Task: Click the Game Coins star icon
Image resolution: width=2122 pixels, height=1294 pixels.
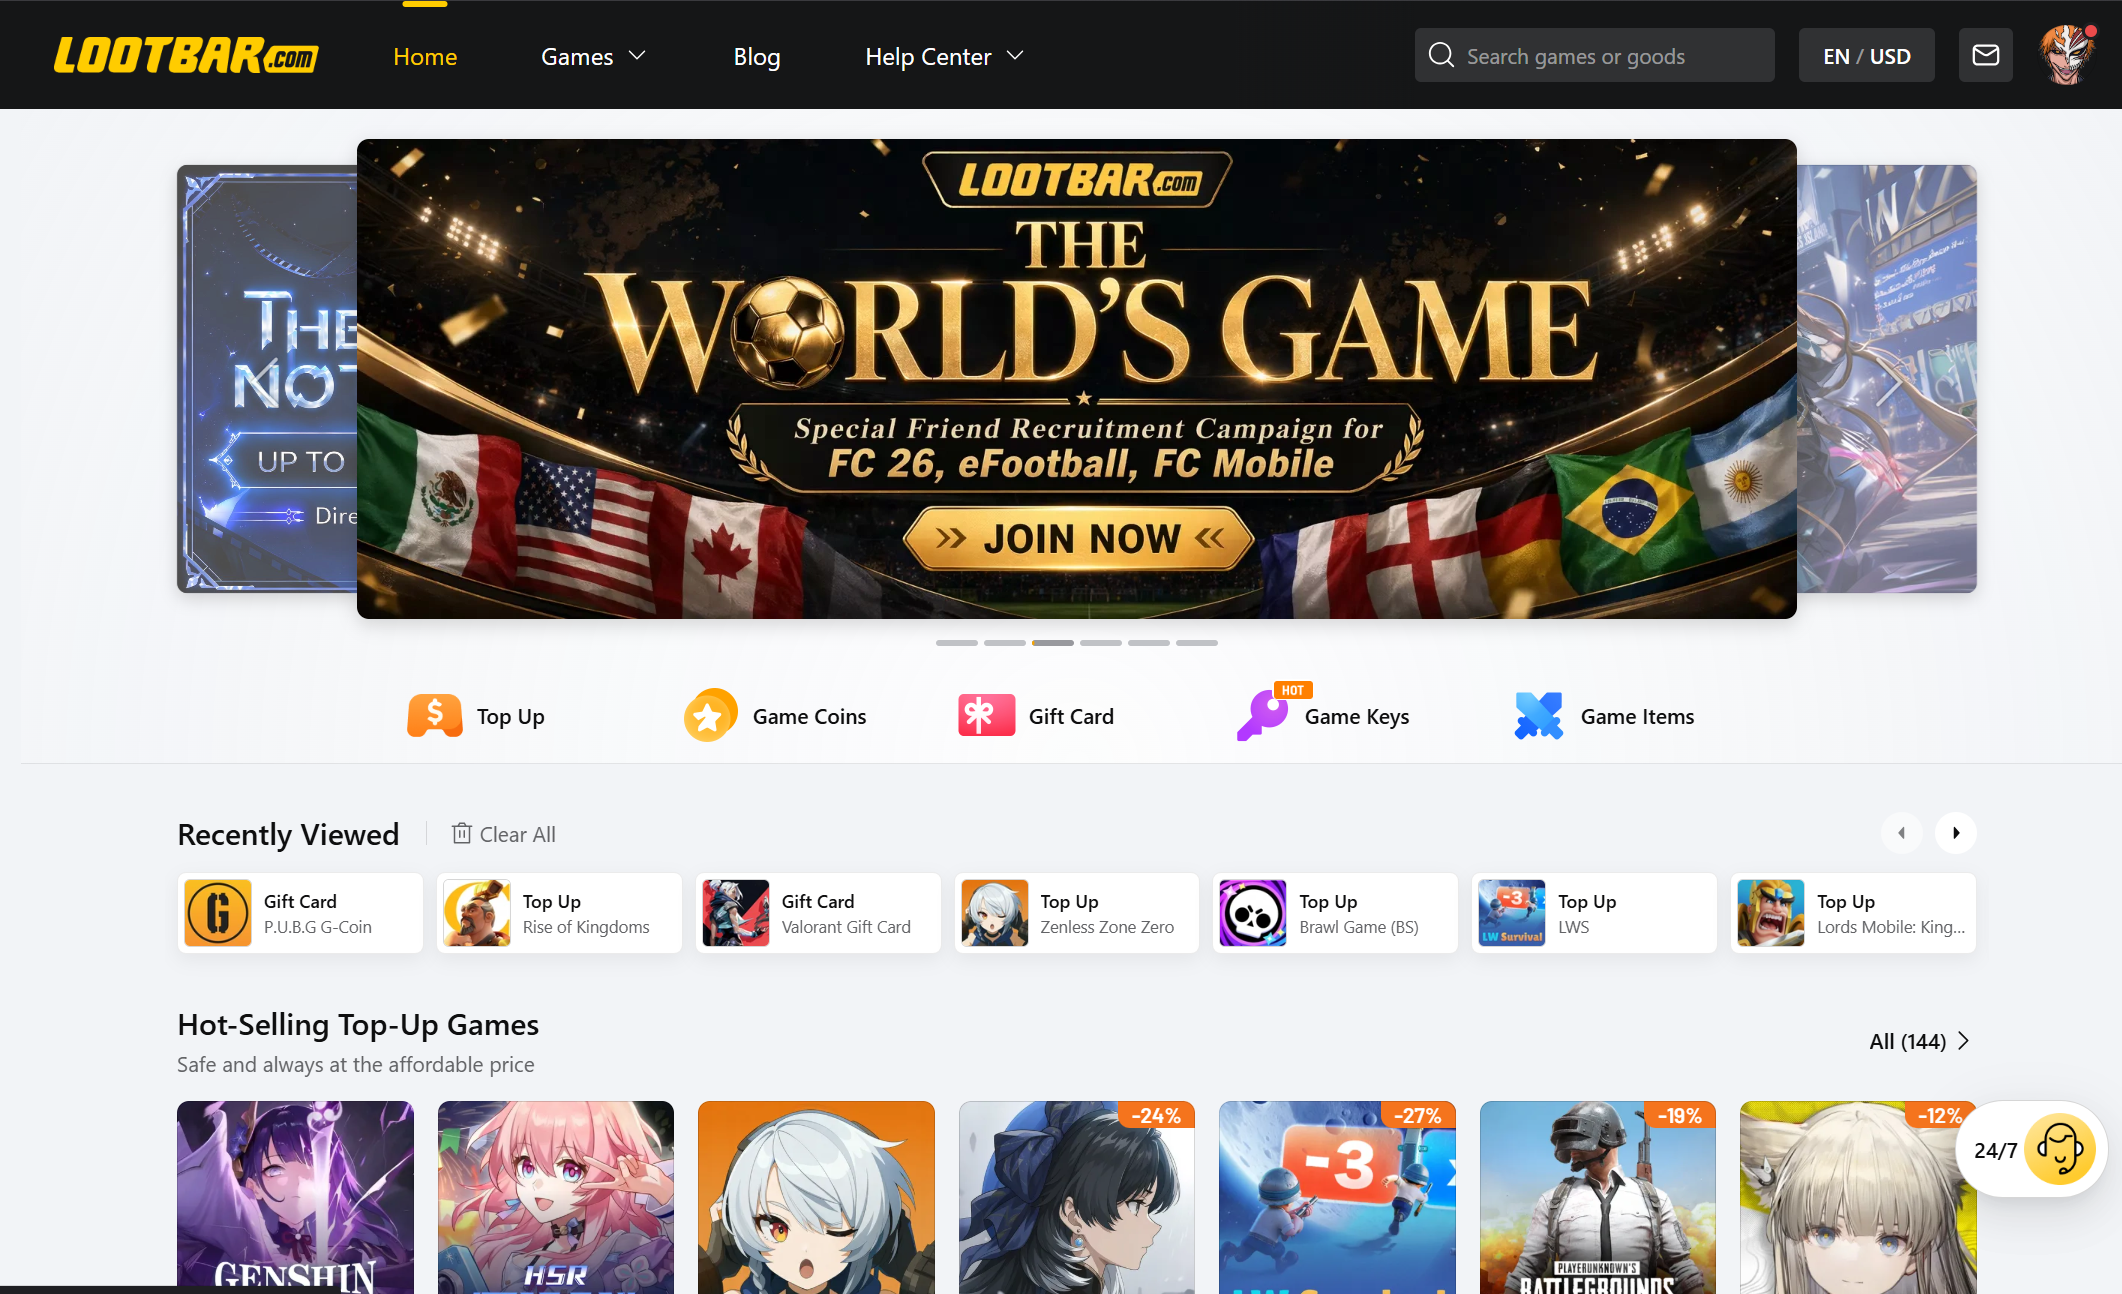Action: click(710, 716)
